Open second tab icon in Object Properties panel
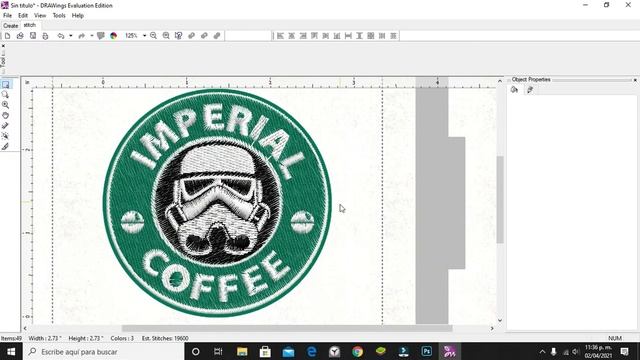This screenshot has height=360, width=640. [530, 90]
